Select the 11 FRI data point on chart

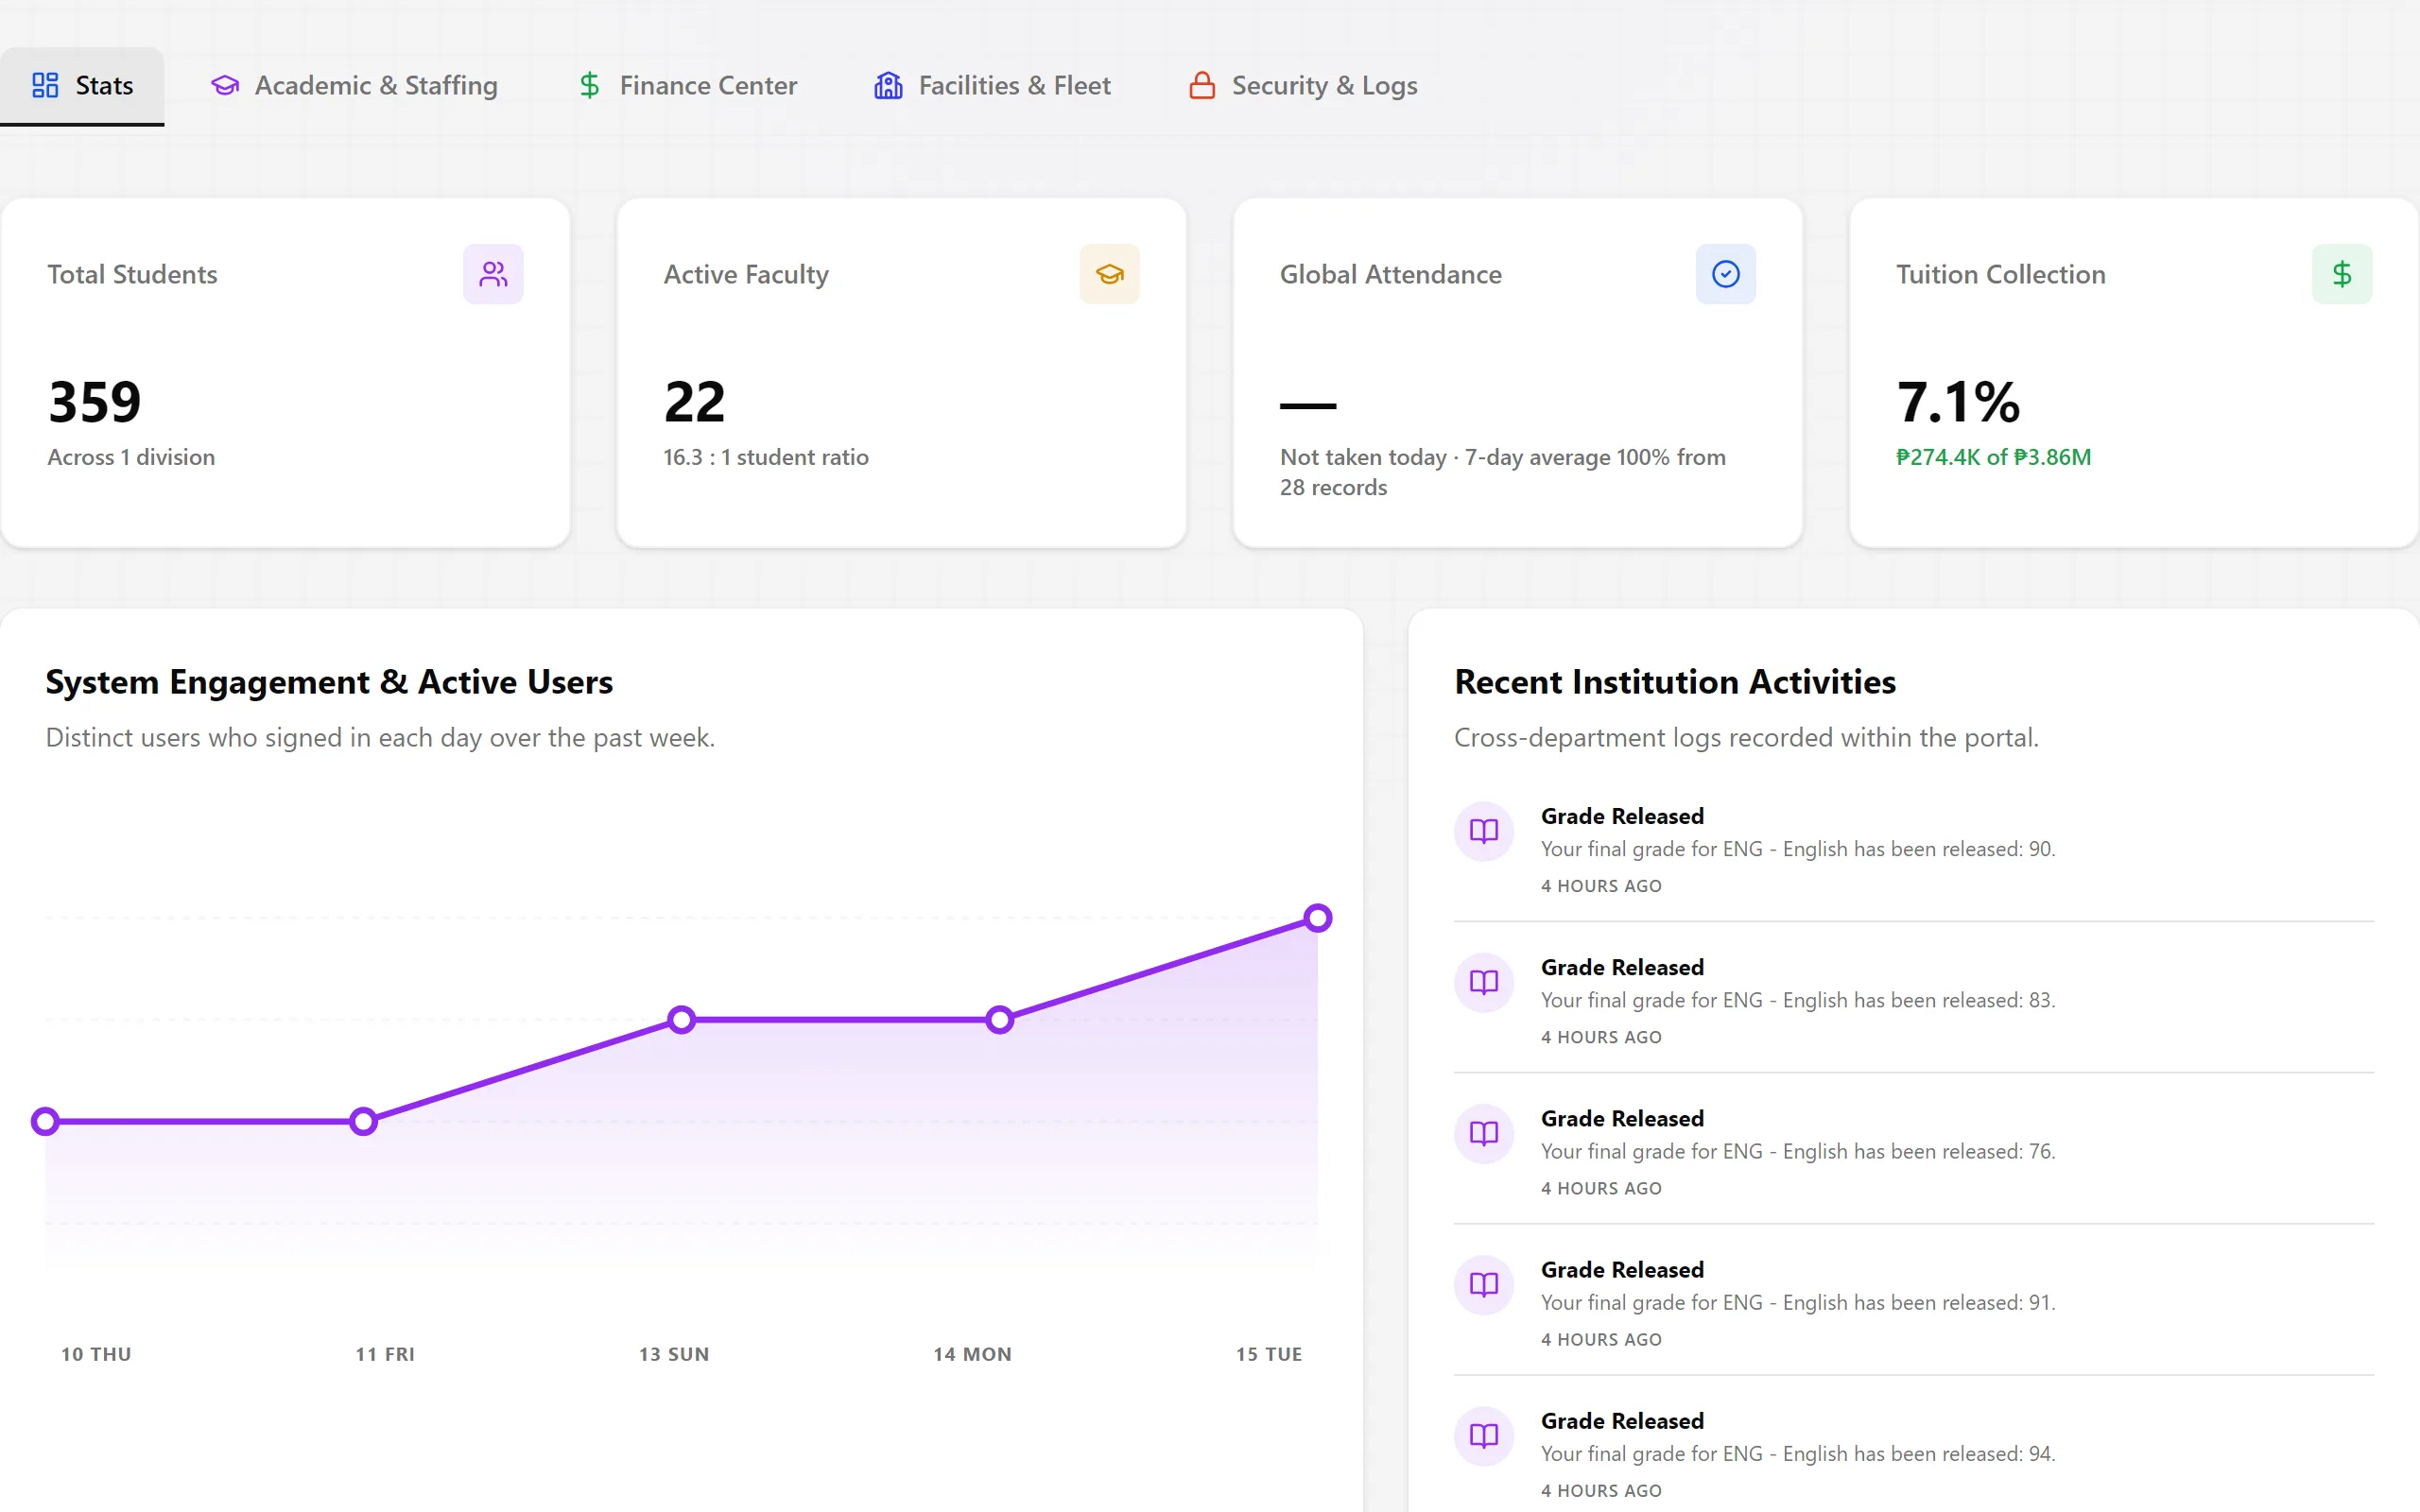click(x=363, y=1121)
